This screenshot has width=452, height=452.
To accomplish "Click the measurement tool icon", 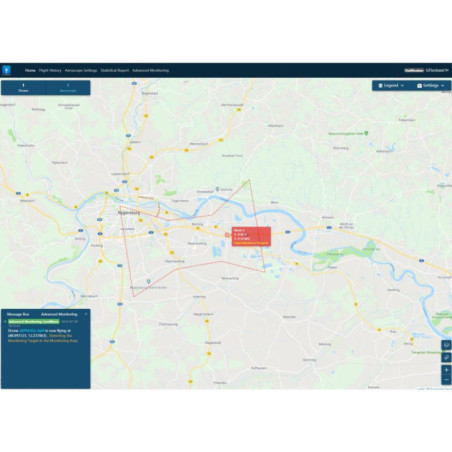I will (446, 357).
